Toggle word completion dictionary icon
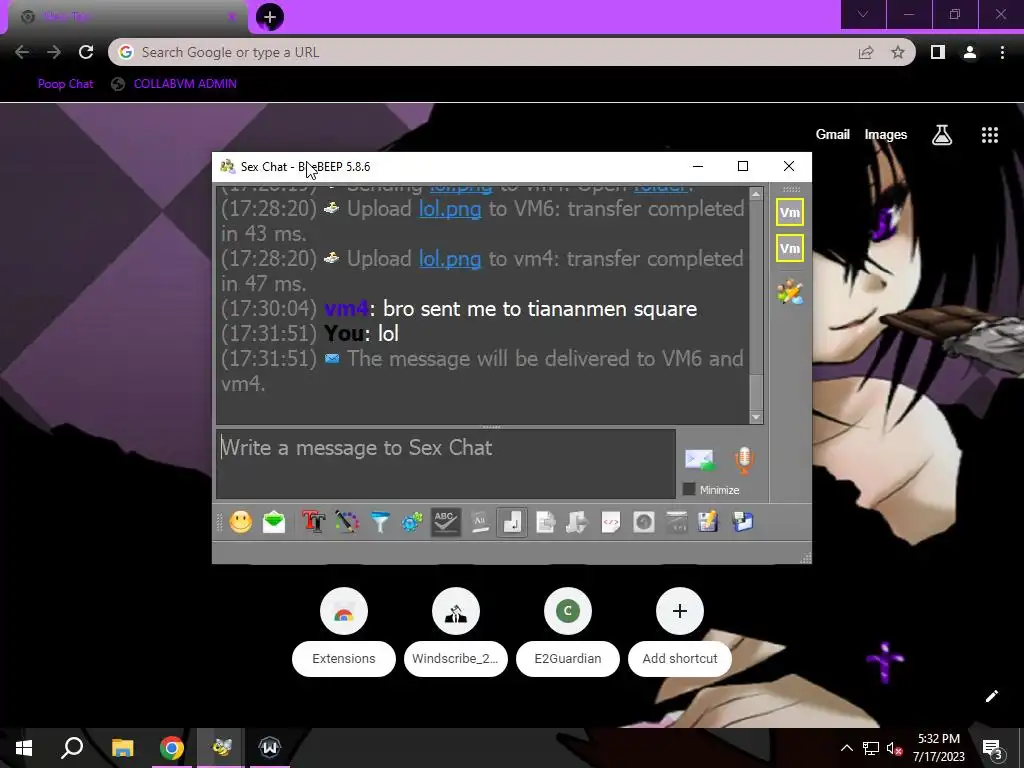 480,522
